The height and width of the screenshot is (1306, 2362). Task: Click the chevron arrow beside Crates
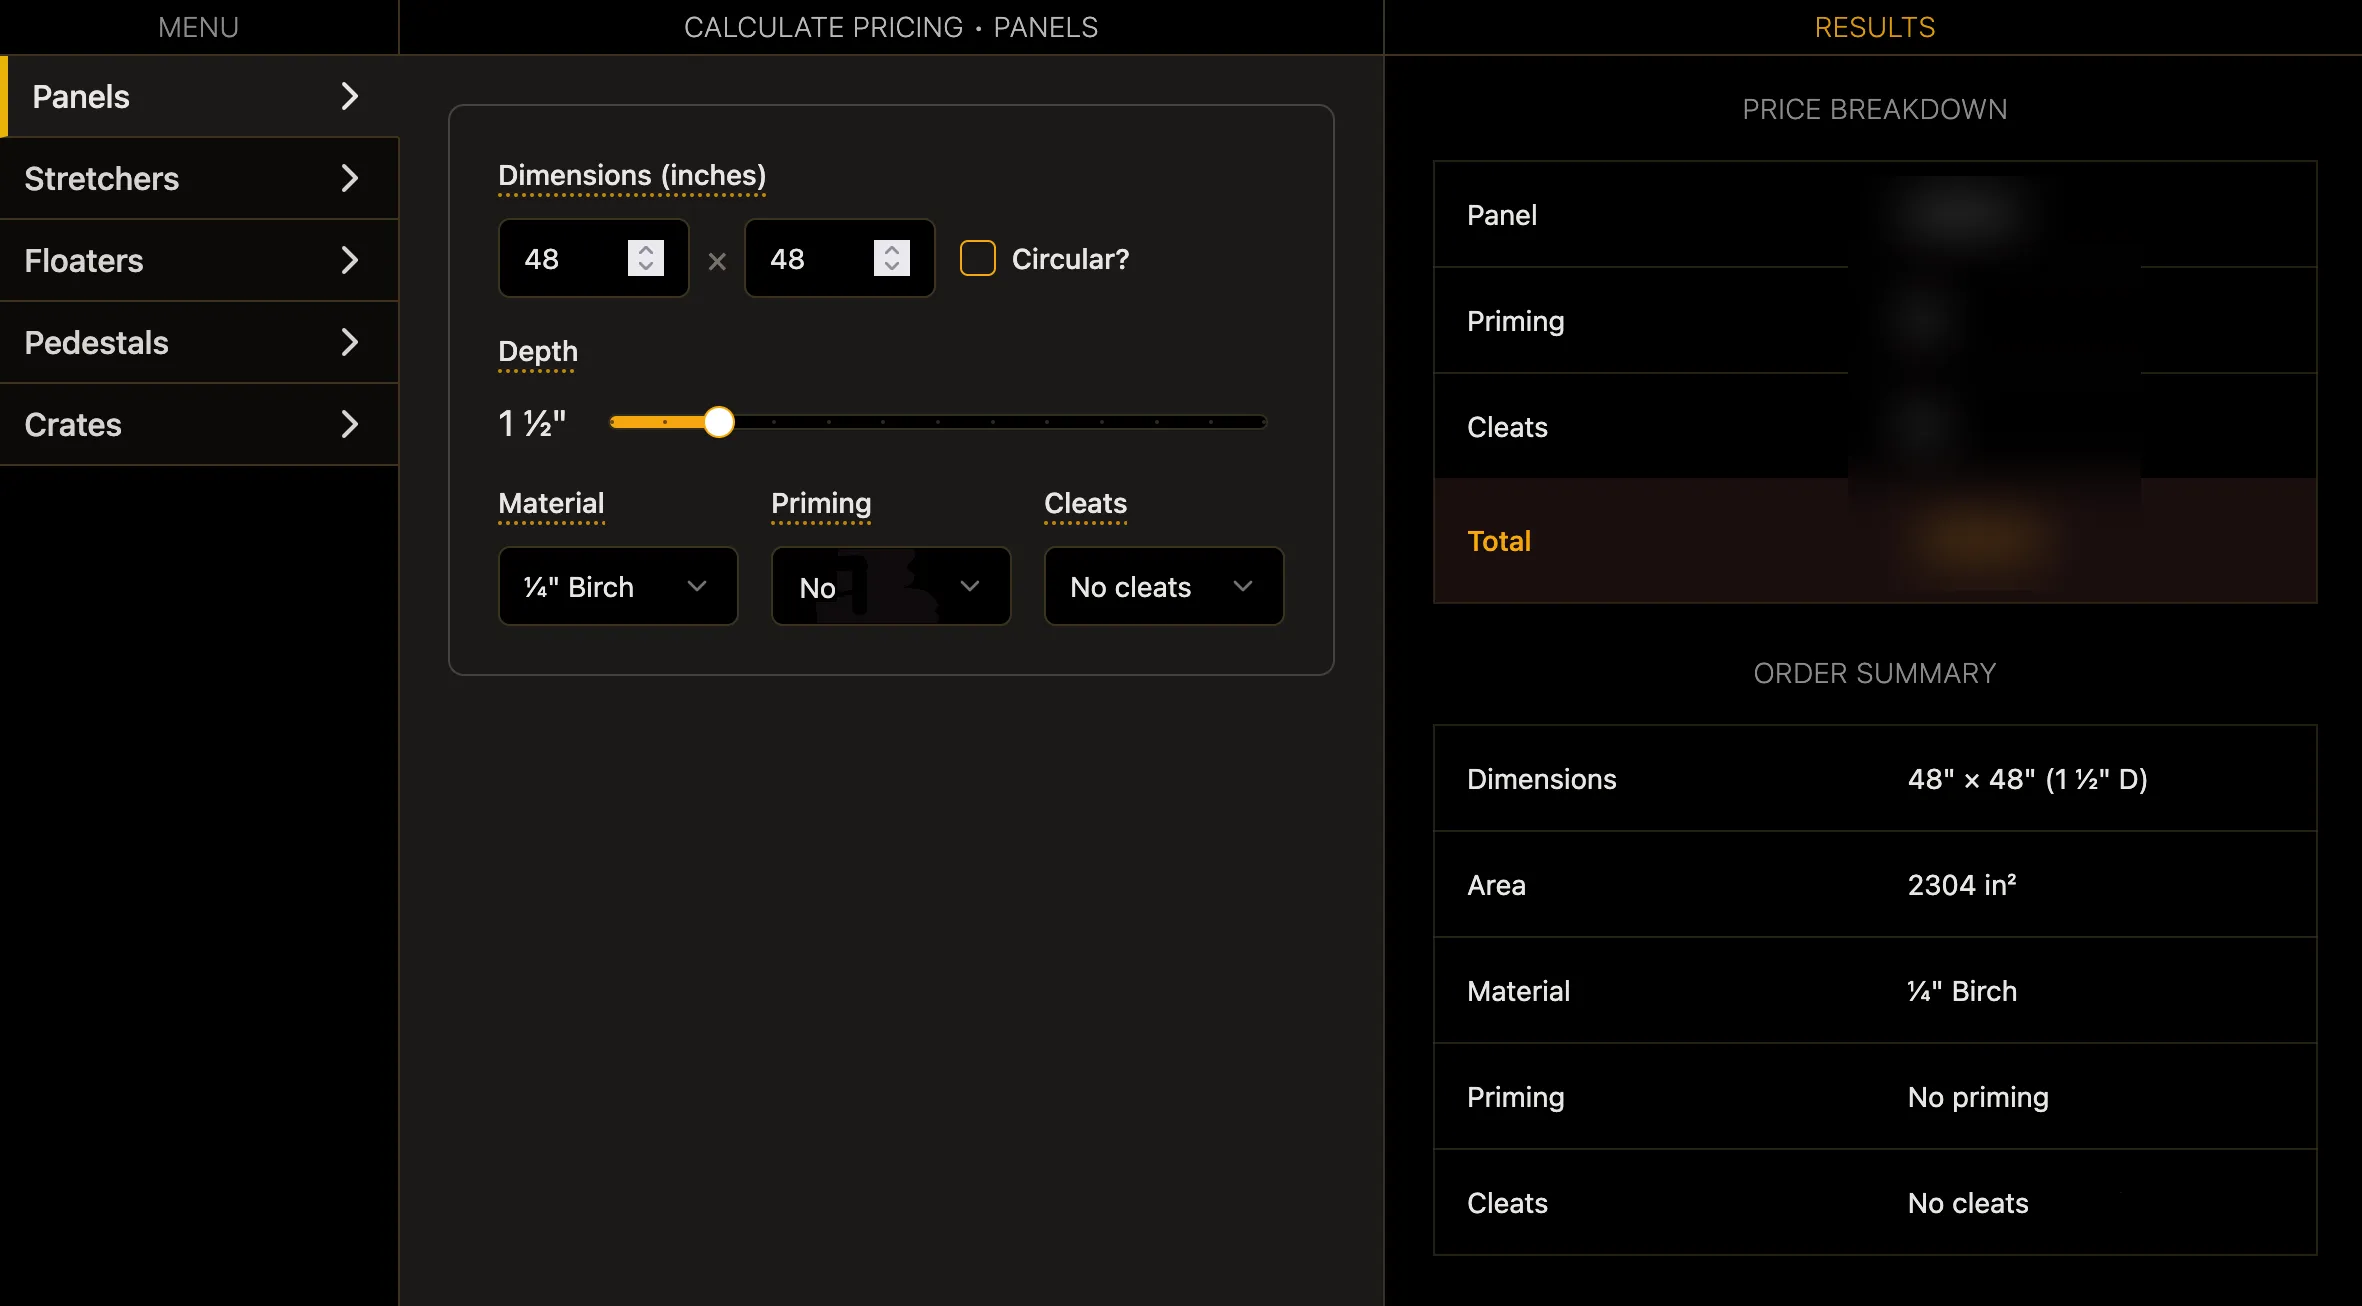point(349,424)
